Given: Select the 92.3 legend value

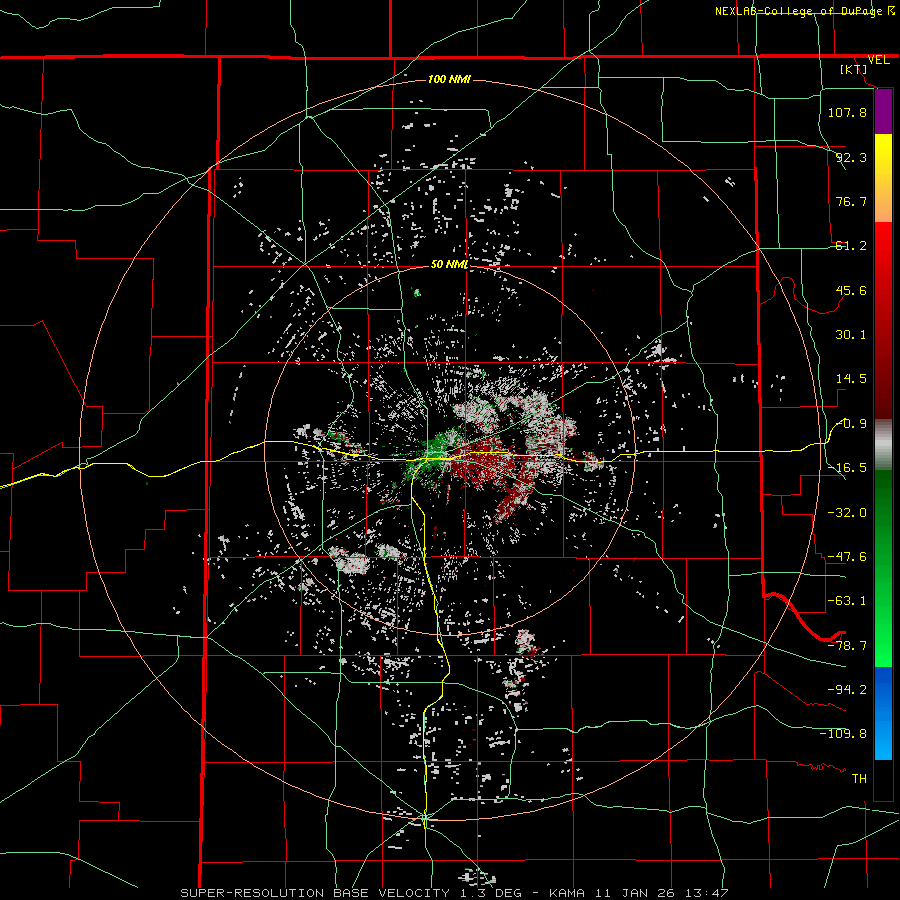Looking at the screenshot, I should pos(851,157).
